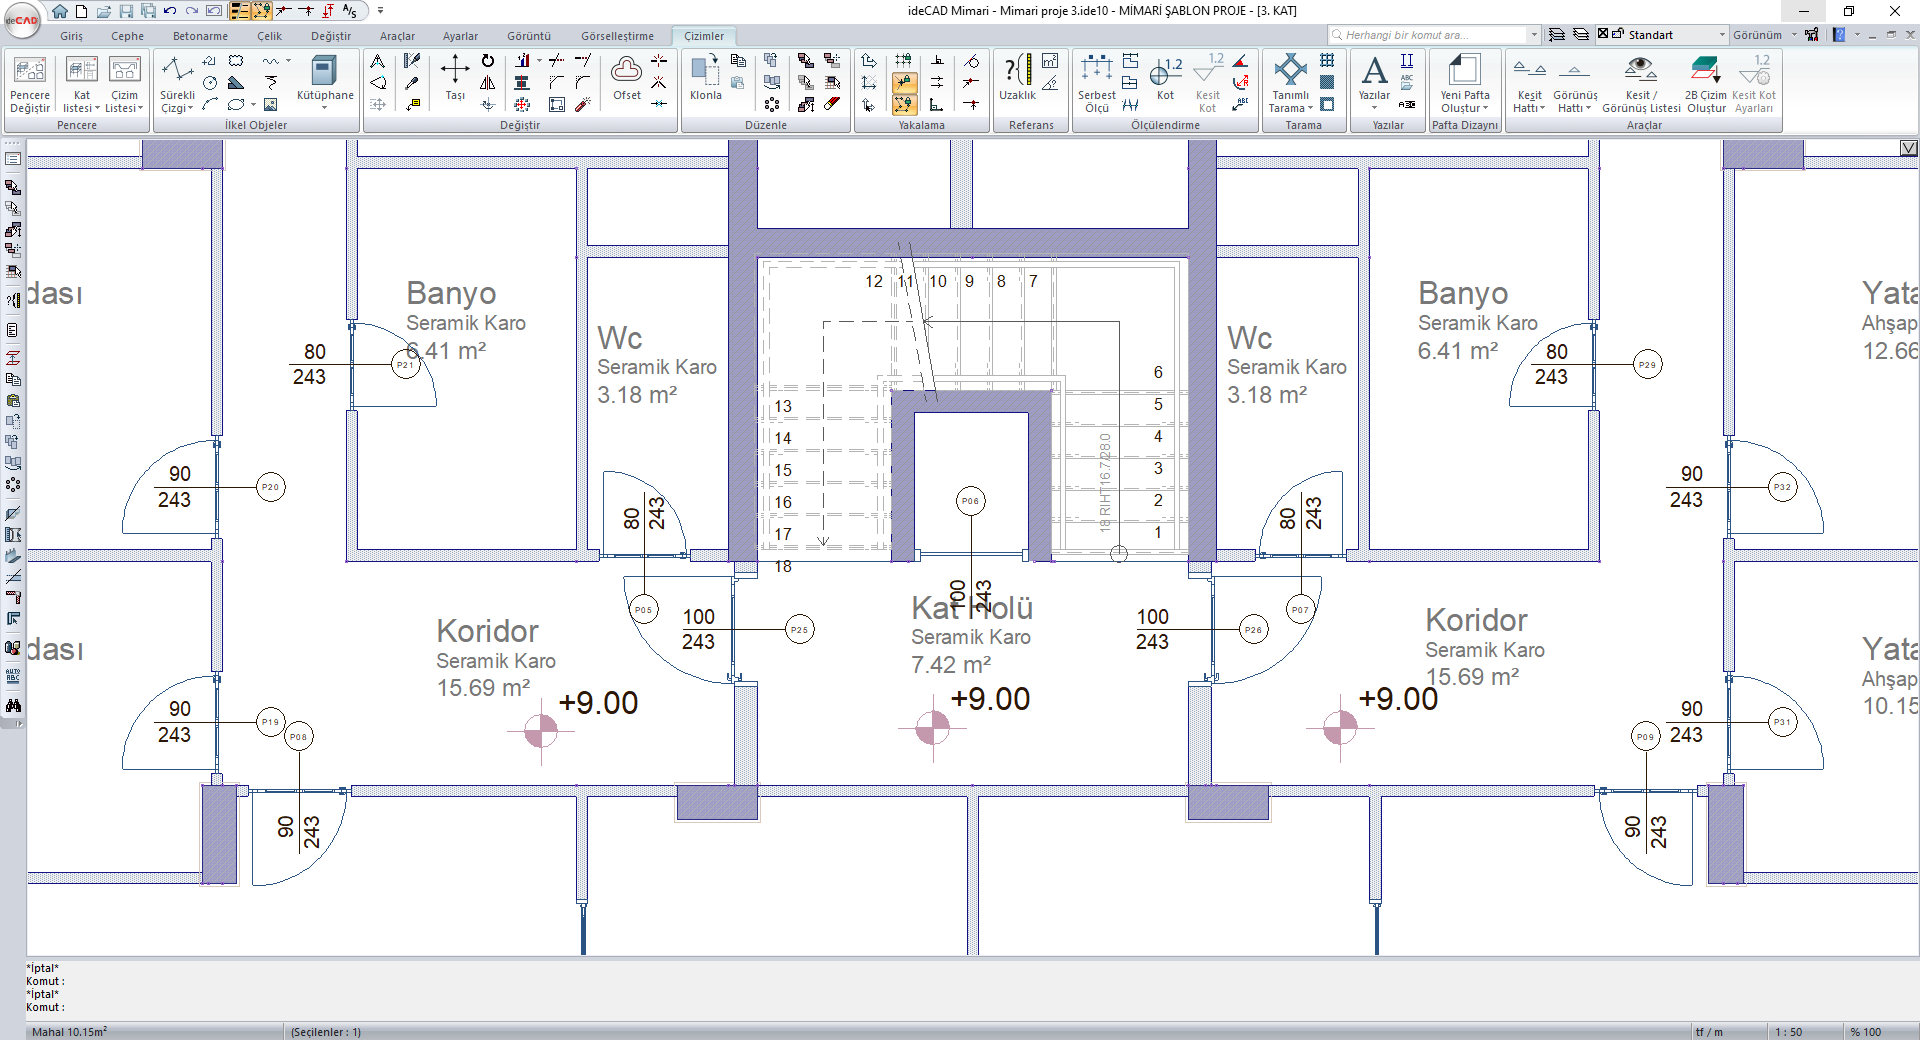The image size is (1920, 1040).
Task: Click the command search input field
Action: point(1434,35)
